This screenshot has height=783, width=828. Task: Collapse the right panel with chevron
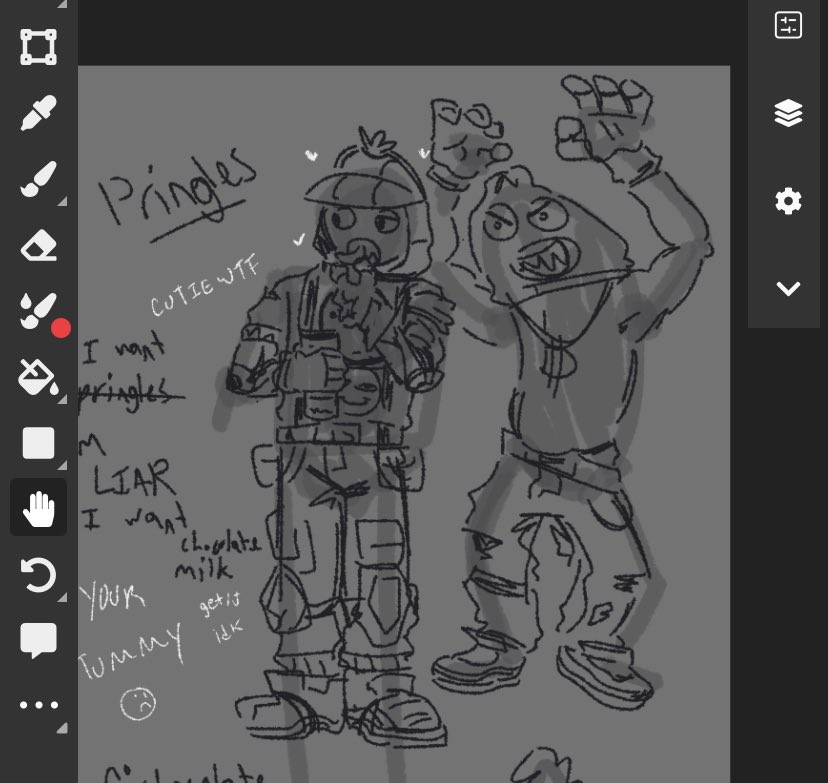(x=788, y=288)
